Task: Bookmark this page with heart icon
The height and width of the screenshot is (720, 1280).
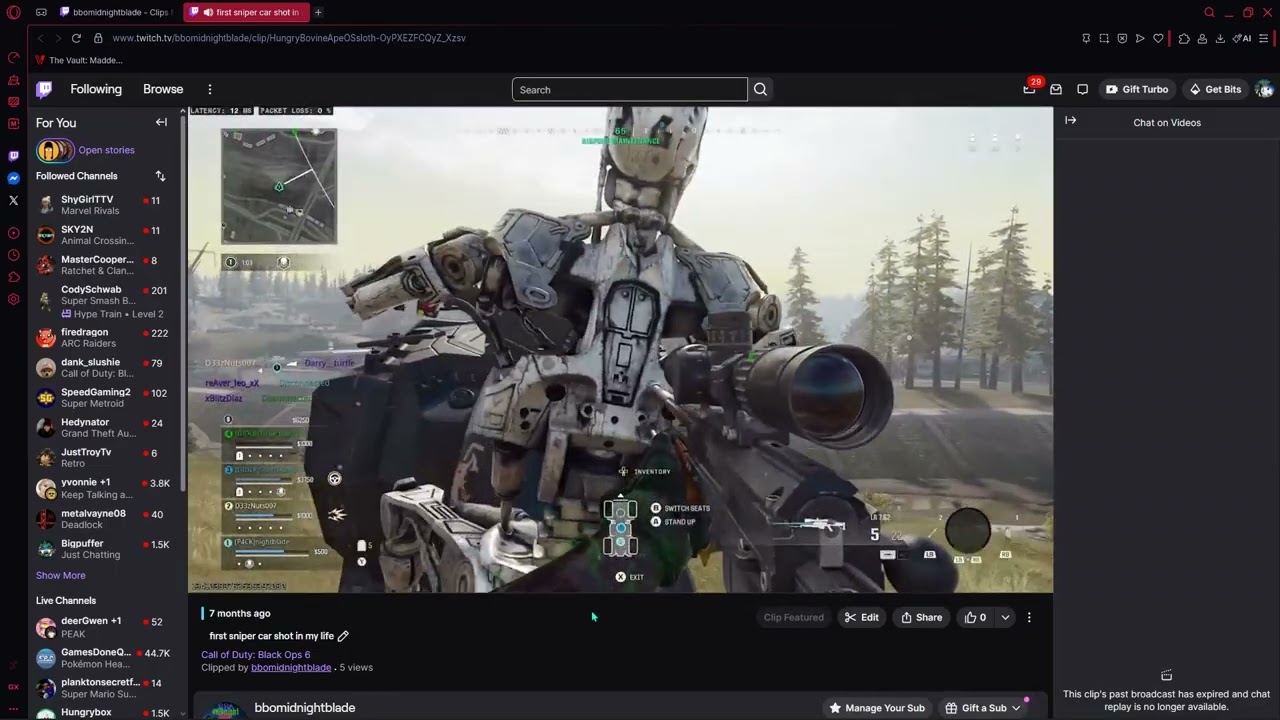Action: coord(1158,38)
